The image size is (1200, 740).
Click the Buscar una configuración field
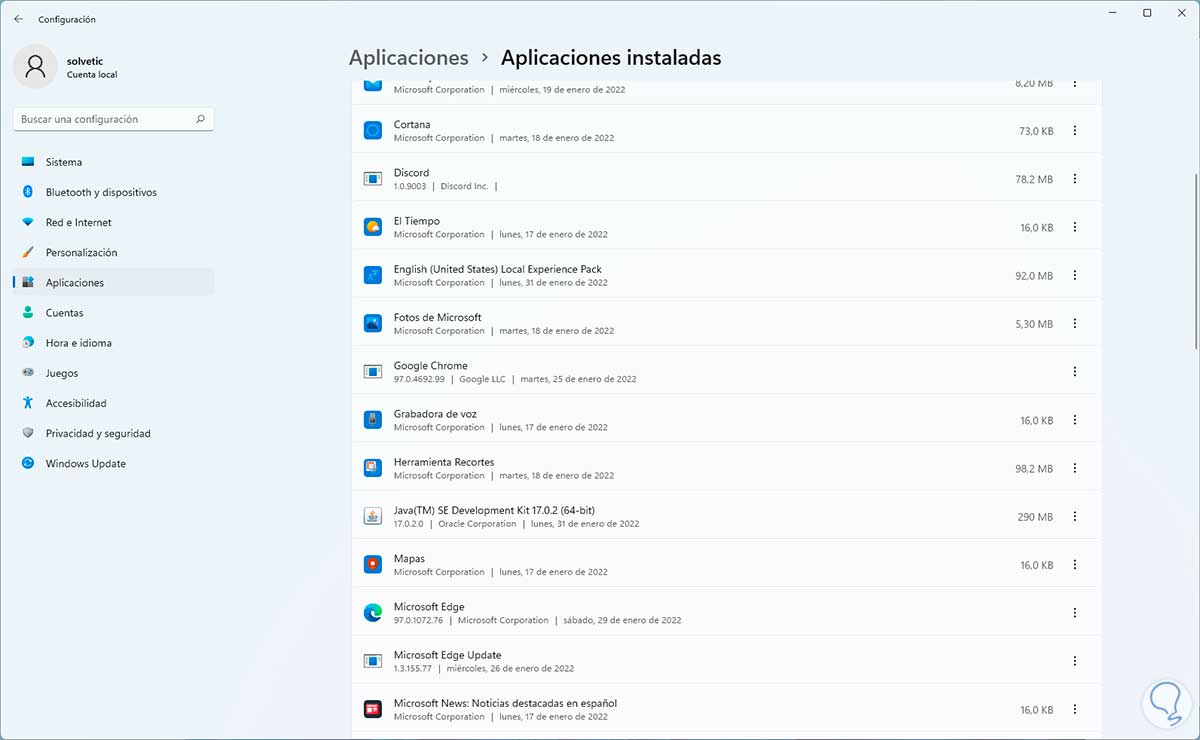pyautogui.click(x=114, y=119)
